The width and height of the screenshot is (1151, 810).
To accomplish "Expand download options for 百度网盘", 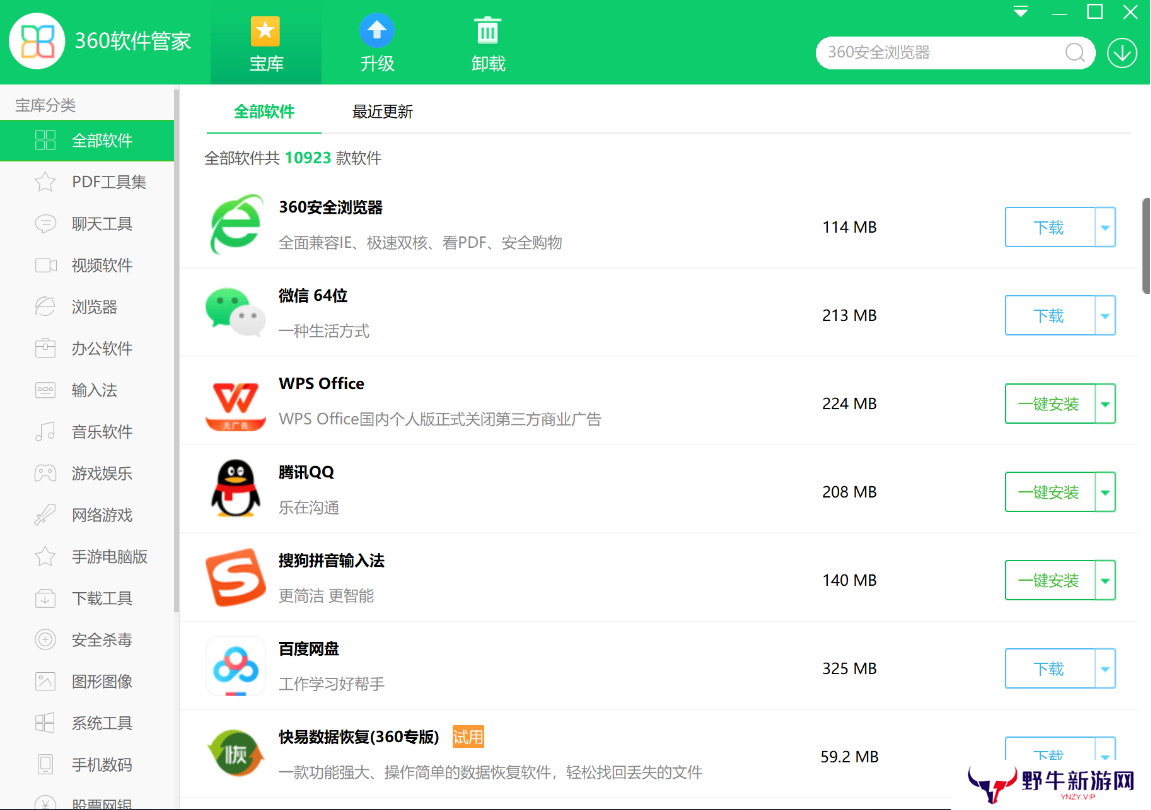I will point(1105,669).
